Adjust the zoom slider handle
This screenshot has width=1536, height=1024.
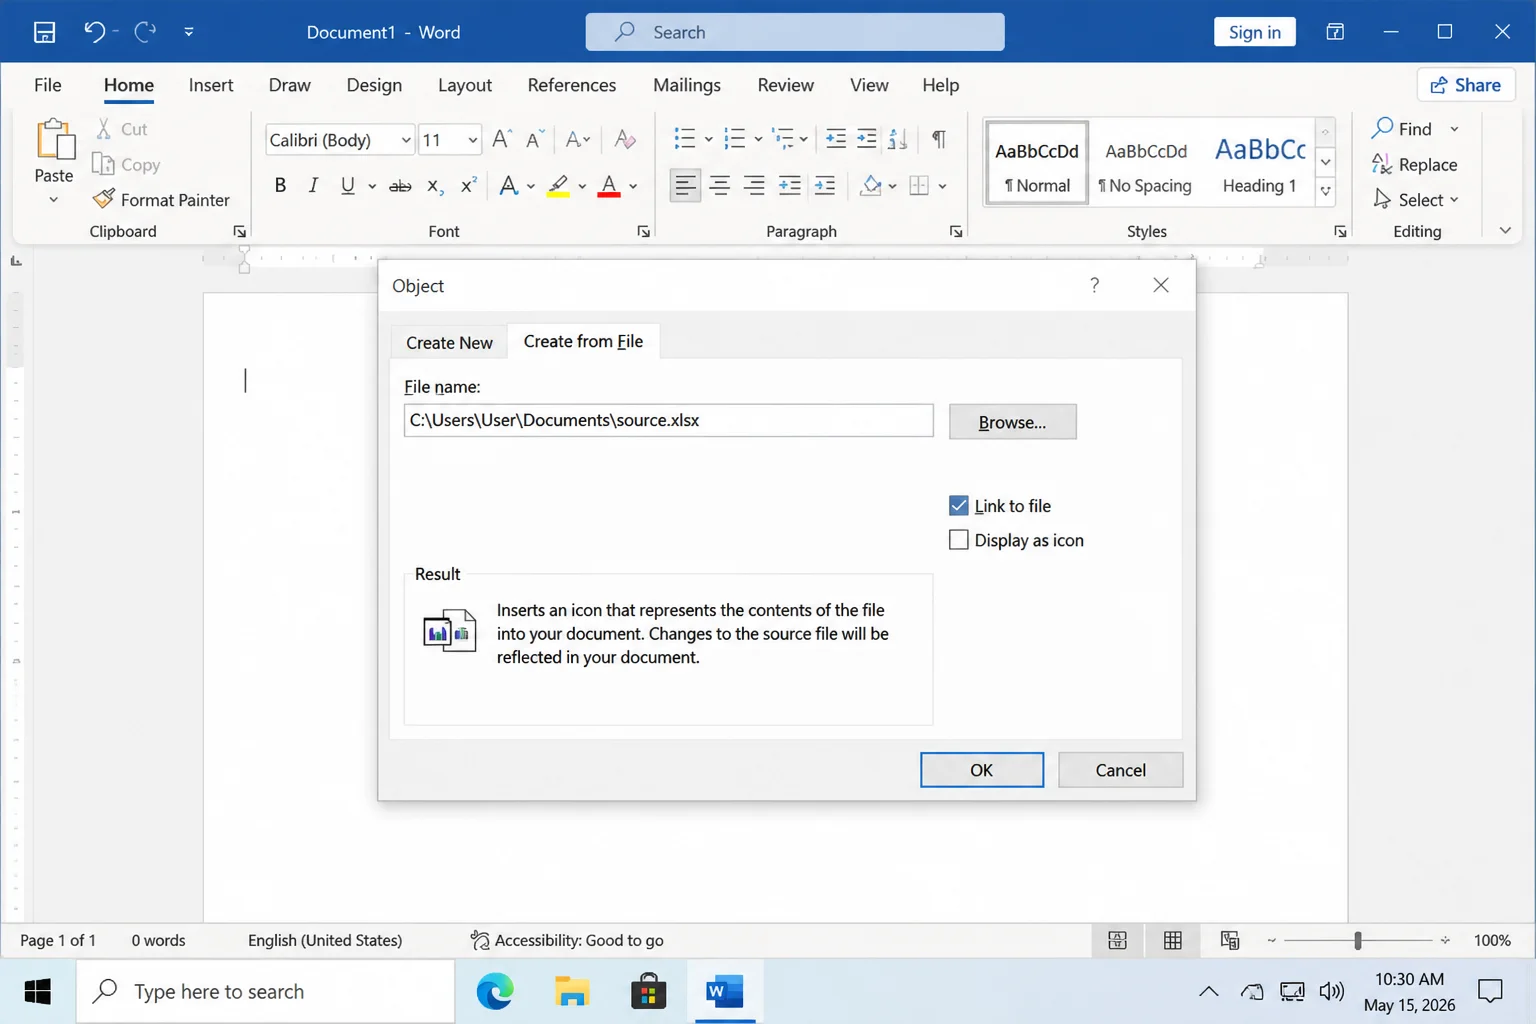point(1358,940)
